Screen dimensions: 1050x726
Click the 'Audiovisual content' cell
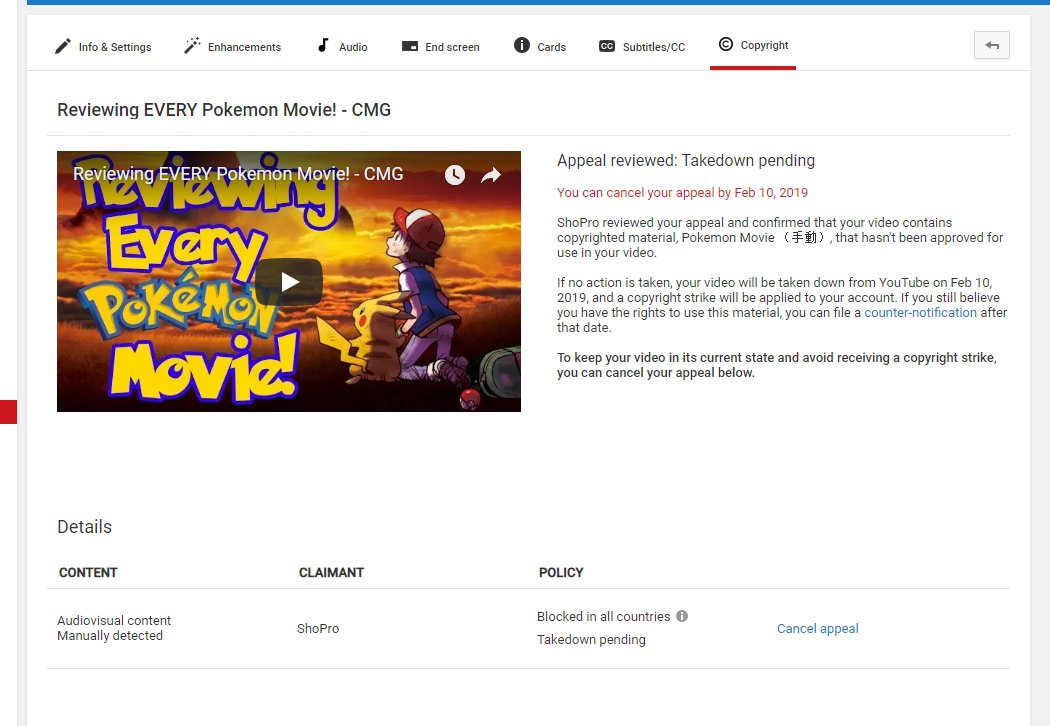coord(114,621)
